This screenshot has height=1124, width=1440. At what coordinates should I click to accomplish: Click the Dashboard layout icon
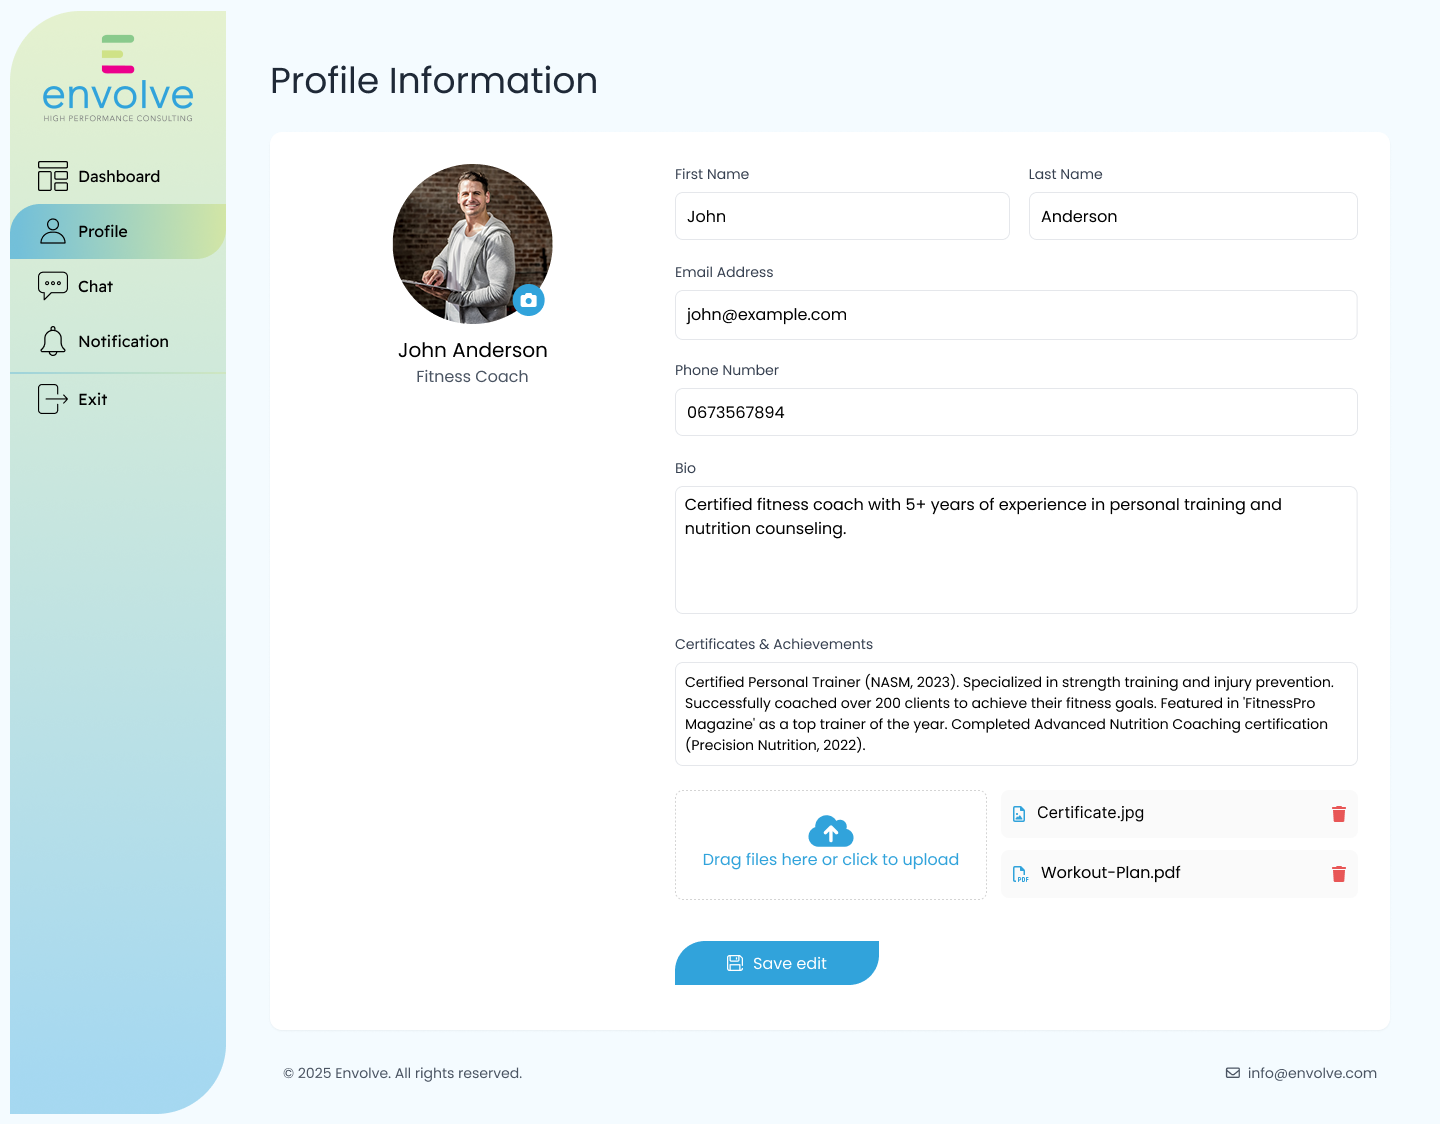click(x=53, y=176)
